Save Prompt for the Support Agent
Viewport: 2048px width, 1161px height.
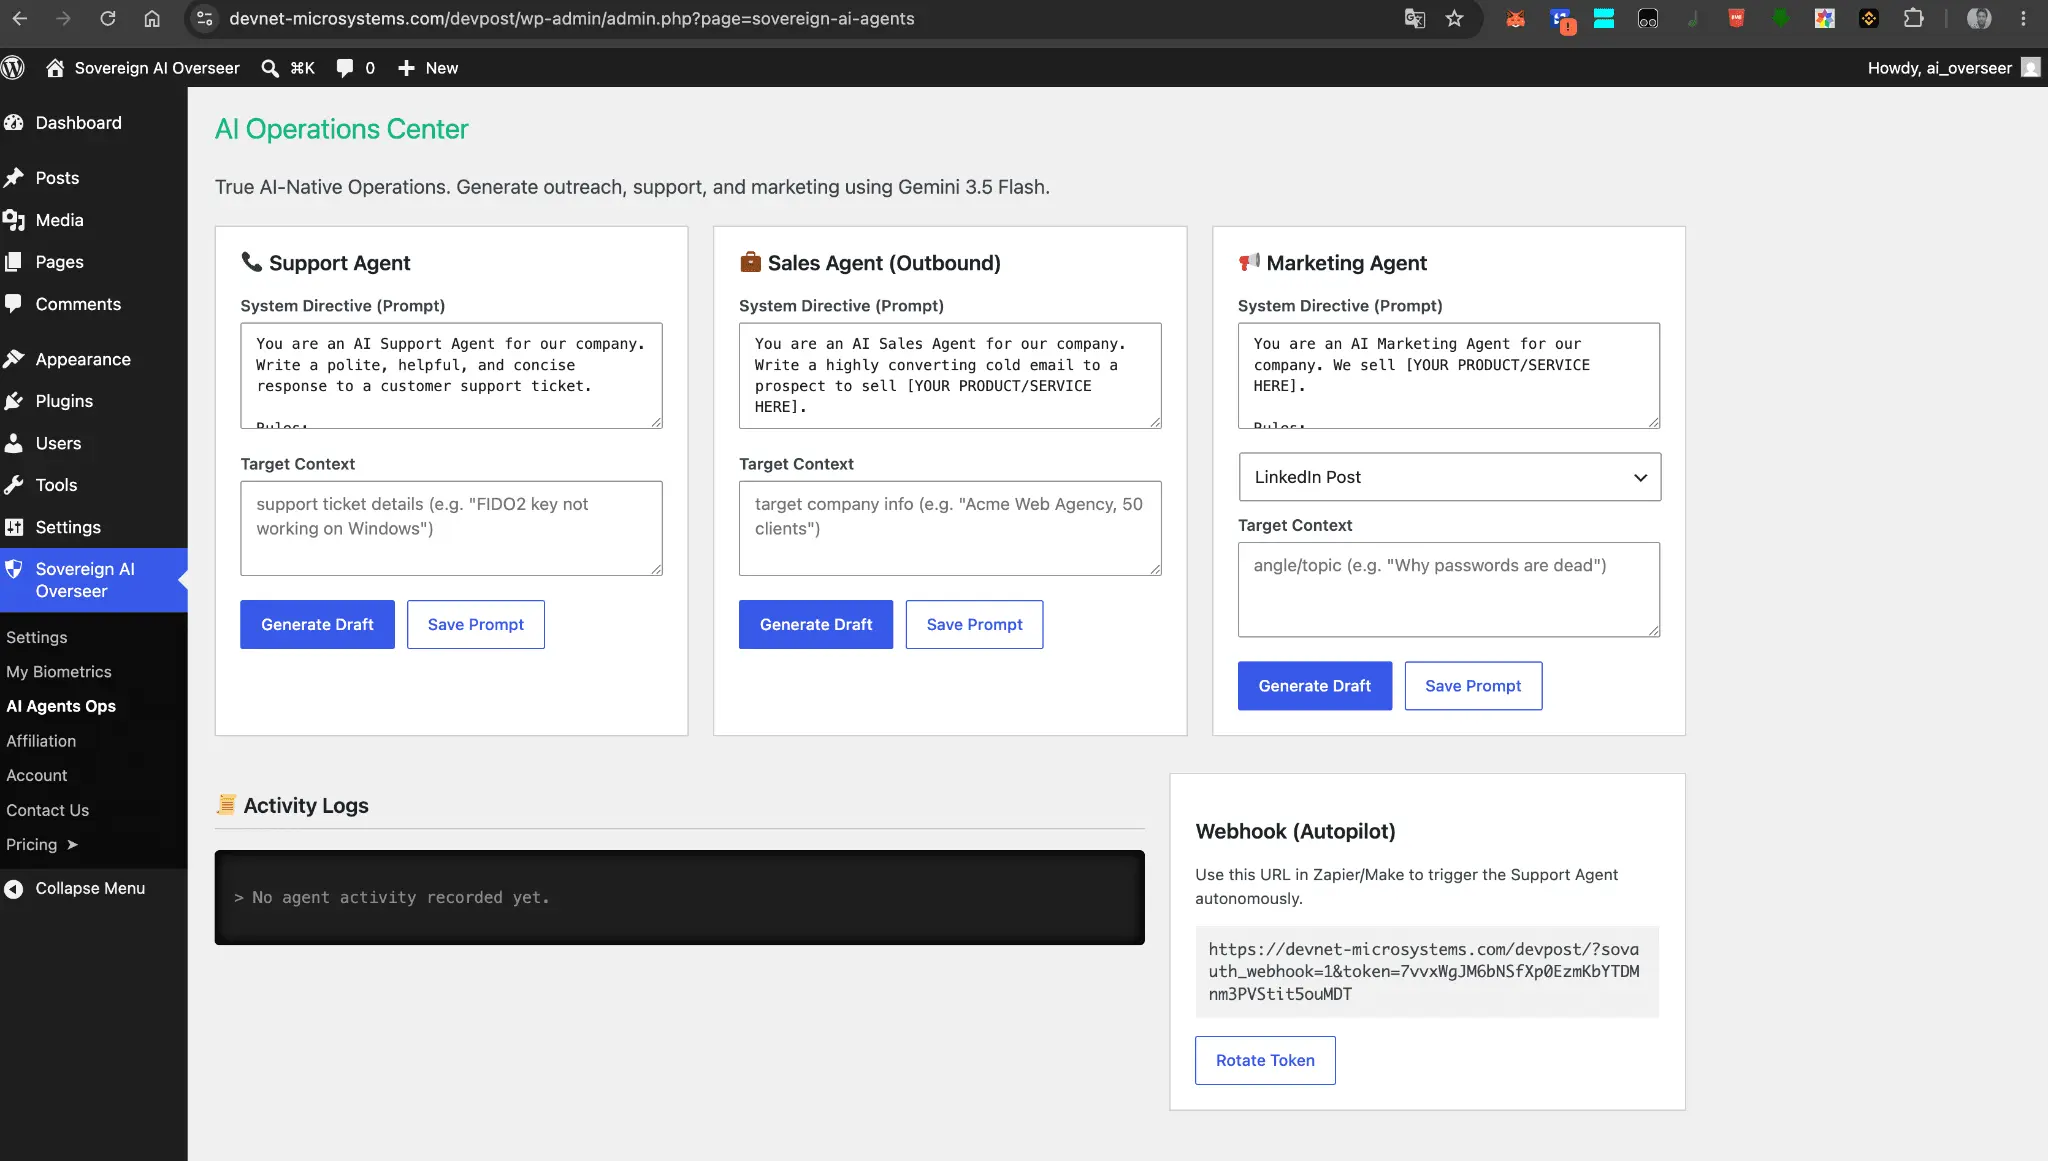476,625
